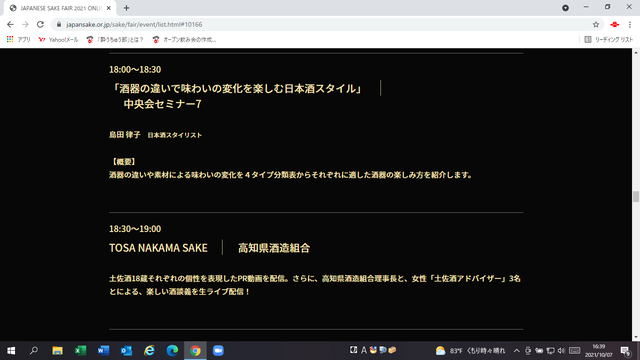The height and width of the screenshot is (360, 640).
Task: Click the IME A input mode indicator
Action: tap(364, 350)
